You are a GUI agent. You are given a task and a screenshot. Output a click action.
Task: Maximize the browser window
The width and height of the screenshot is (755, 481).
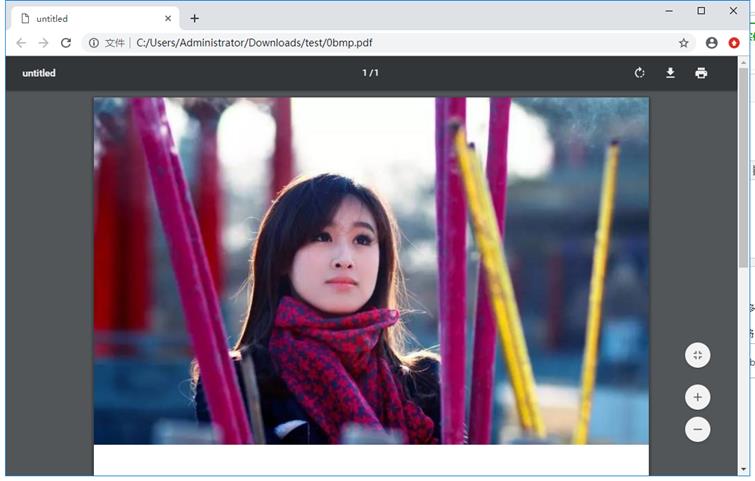701,11
